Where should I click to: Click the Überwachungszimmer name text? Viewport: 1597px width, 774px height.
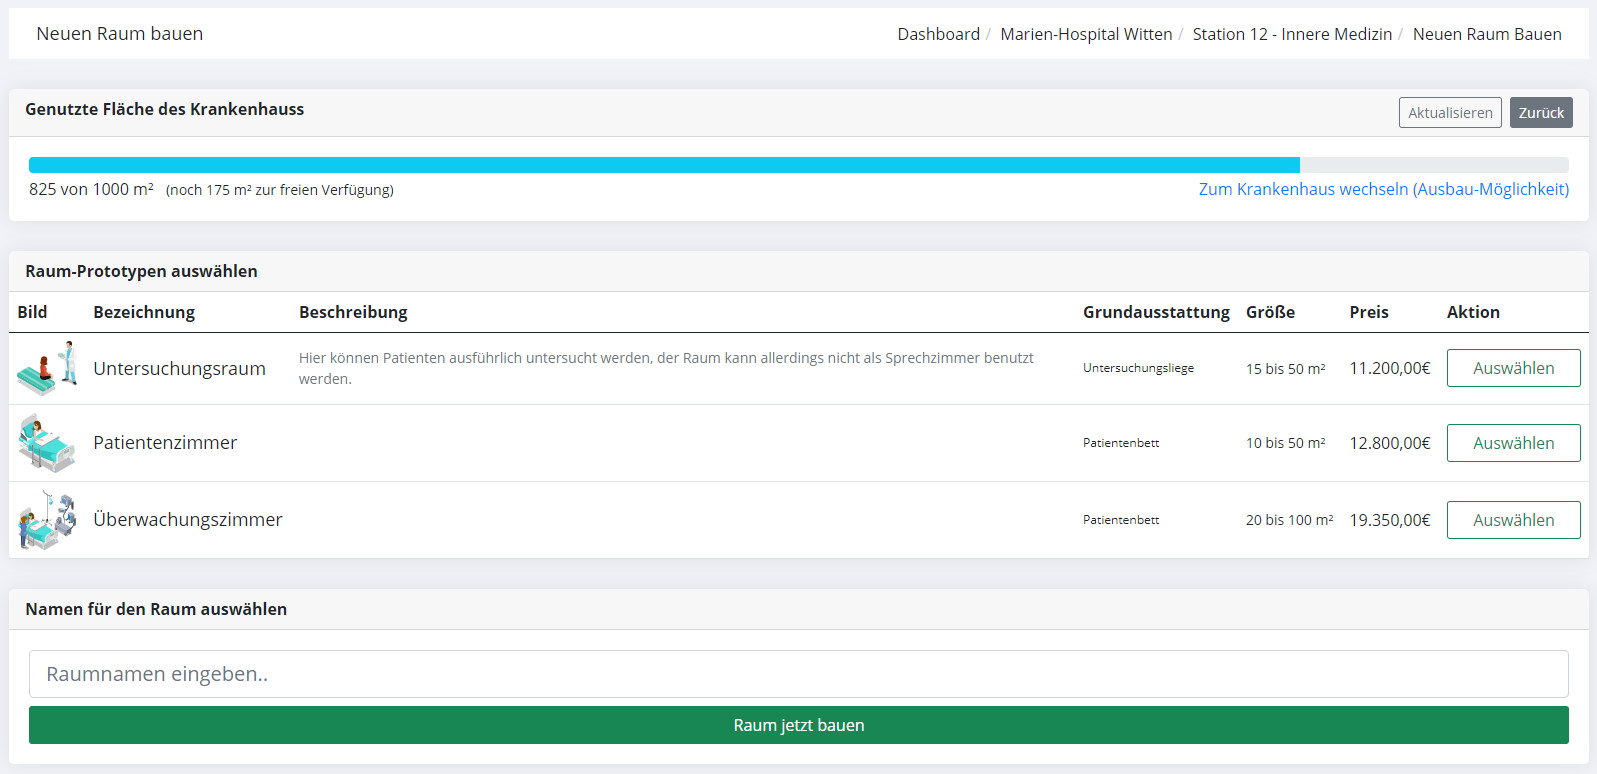188,520
